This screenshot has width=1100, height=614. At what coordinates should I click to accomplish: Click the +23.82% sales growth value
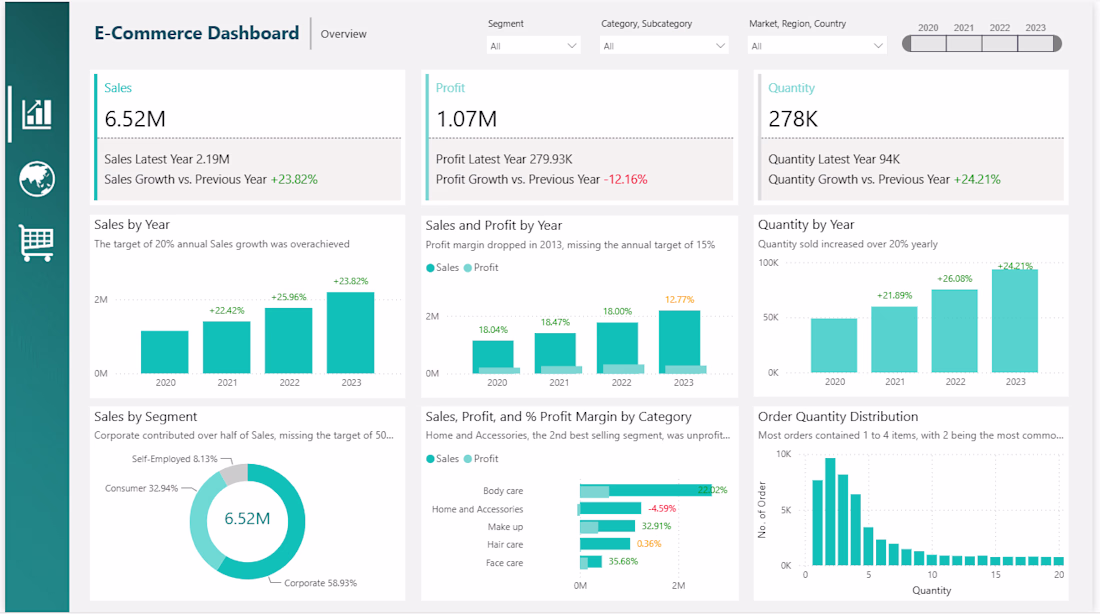point(294,180)
